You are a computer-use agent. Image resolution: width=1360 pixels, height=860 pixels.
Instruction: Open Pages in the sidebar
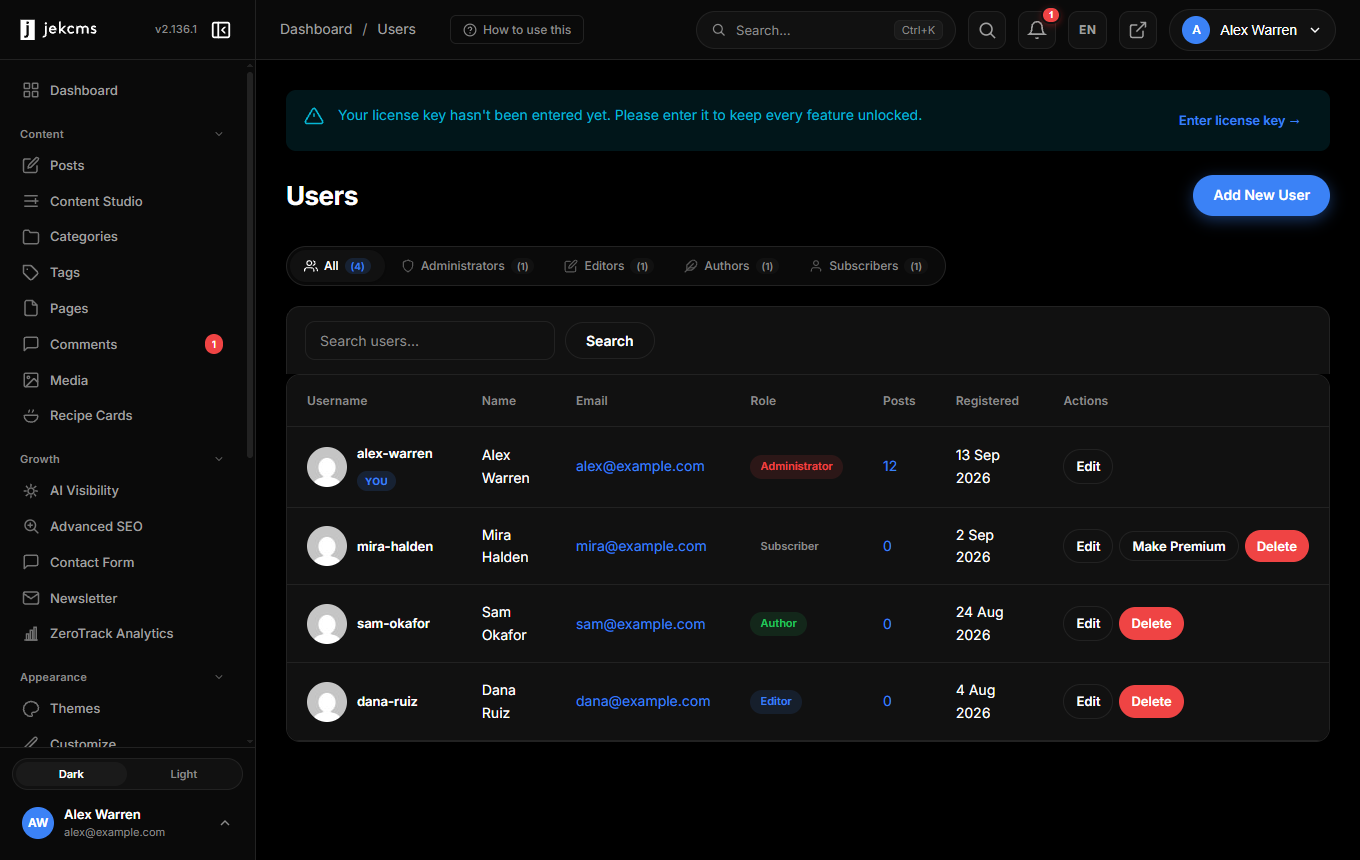127,308
